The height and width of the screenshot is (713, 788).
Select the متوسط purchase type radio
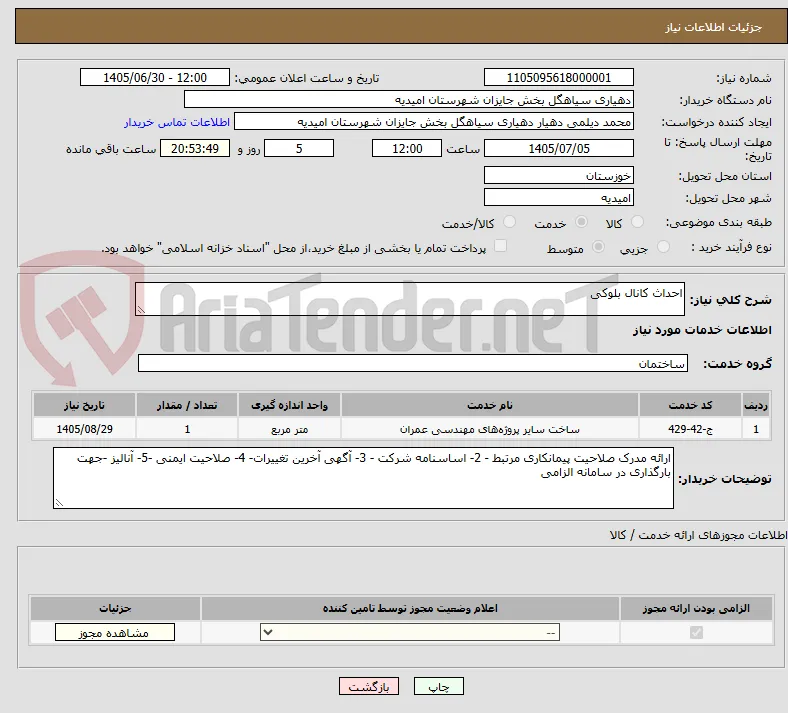click(x=598, y=247)
